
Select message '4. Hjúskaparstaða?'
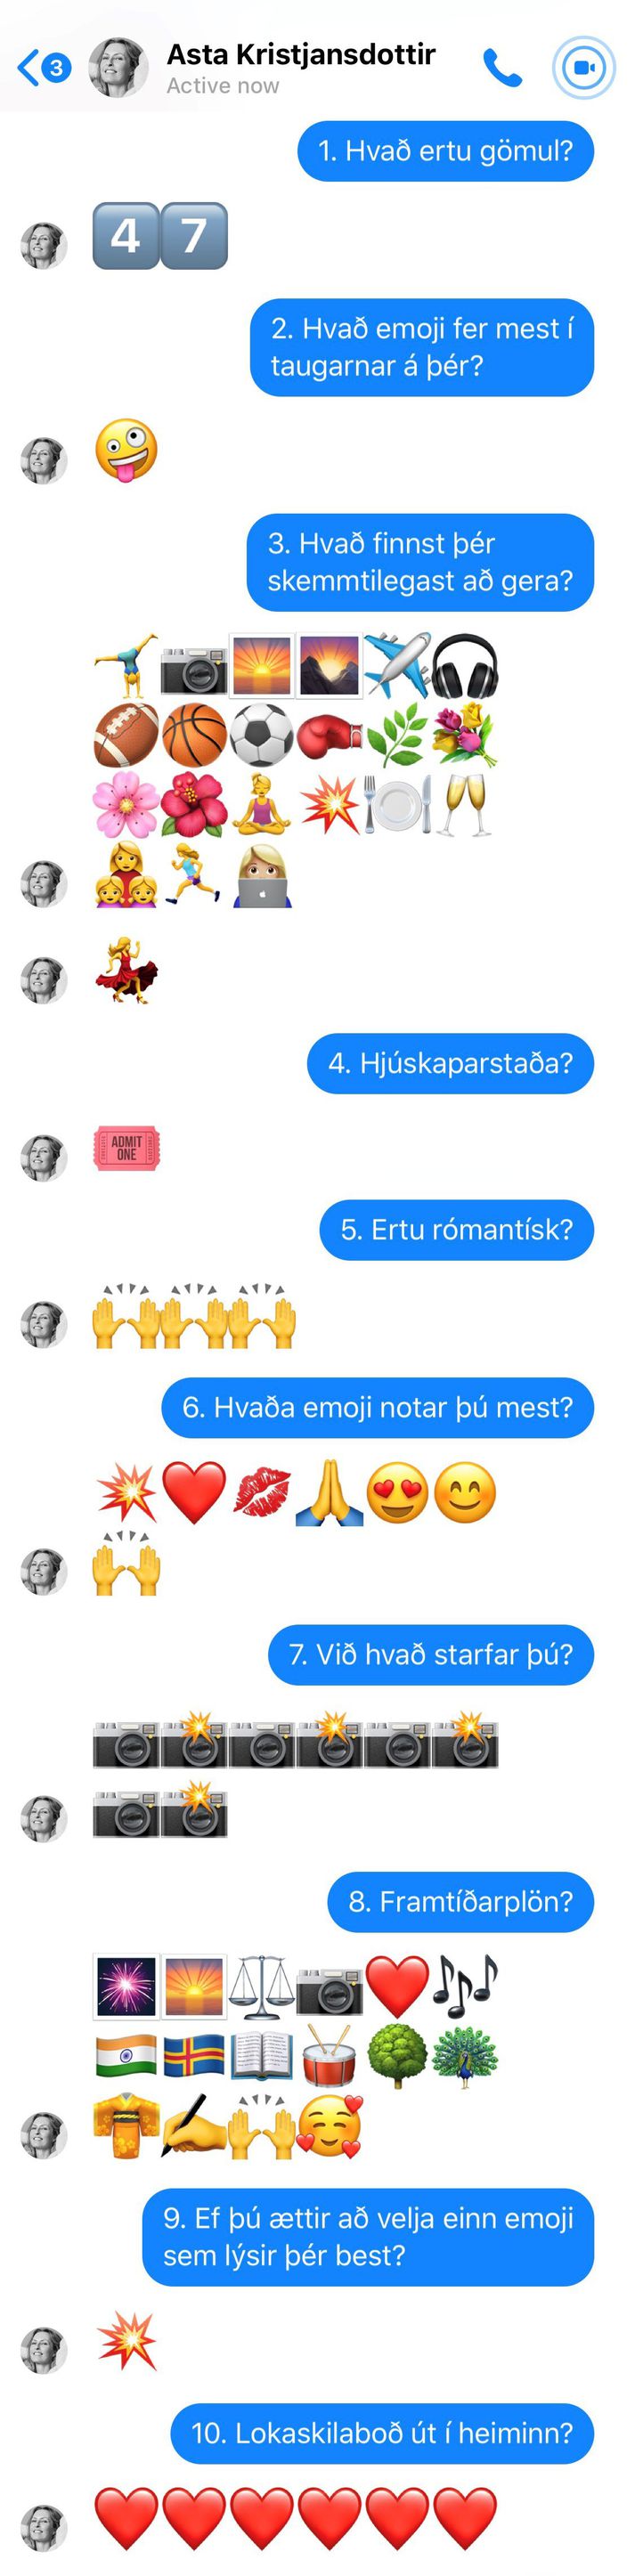click(x=450, y=1062)
